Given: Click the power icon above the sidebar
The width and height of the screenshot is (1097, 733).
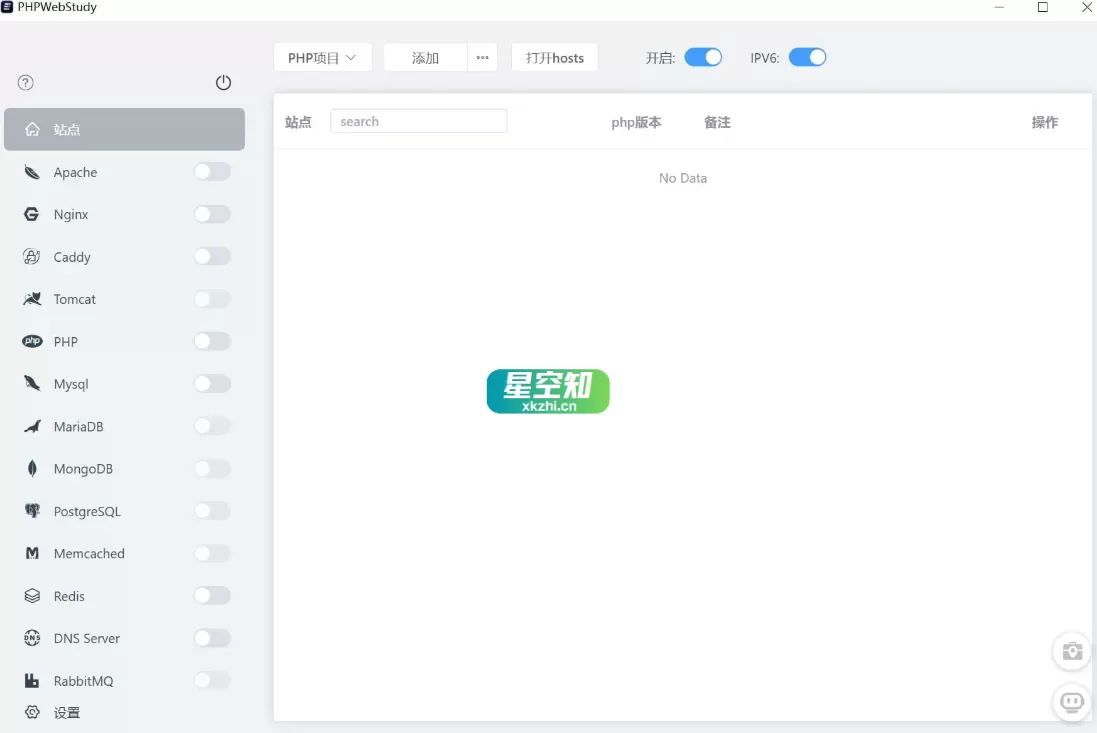Looking at the screenshot, I should coord(223,83).
